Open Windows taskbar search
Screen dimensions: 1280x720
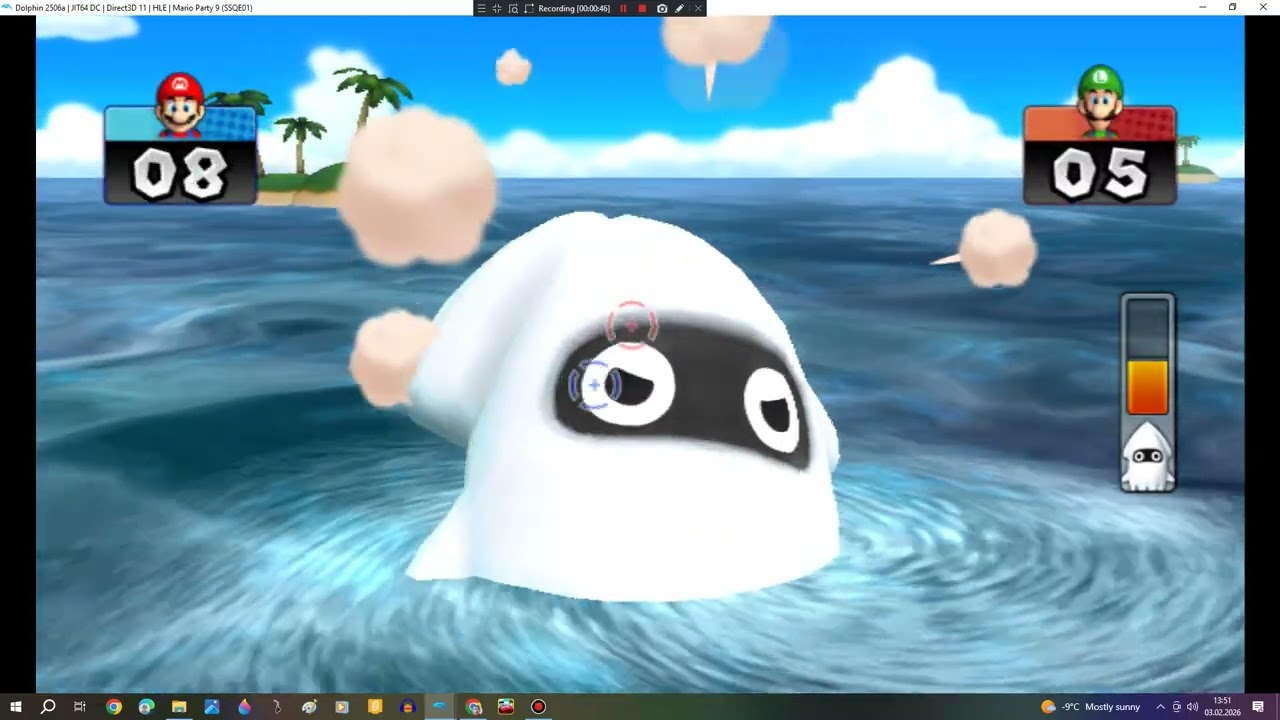[48, 707]
